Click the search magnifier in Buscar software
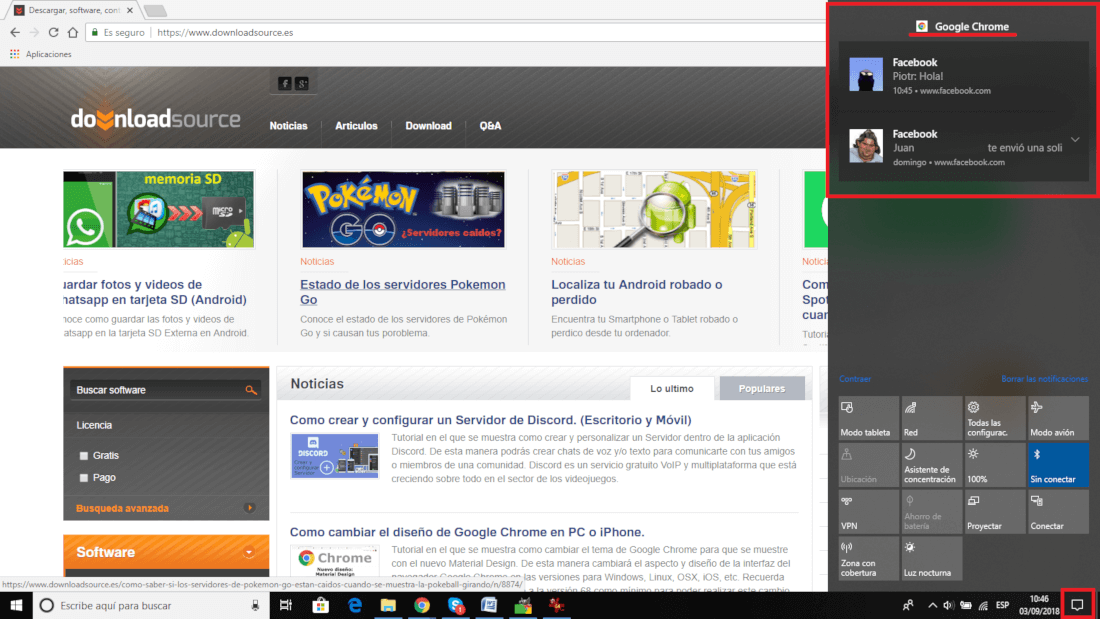This screenshot has width=1100, height=619. click(x=250, y=390)
